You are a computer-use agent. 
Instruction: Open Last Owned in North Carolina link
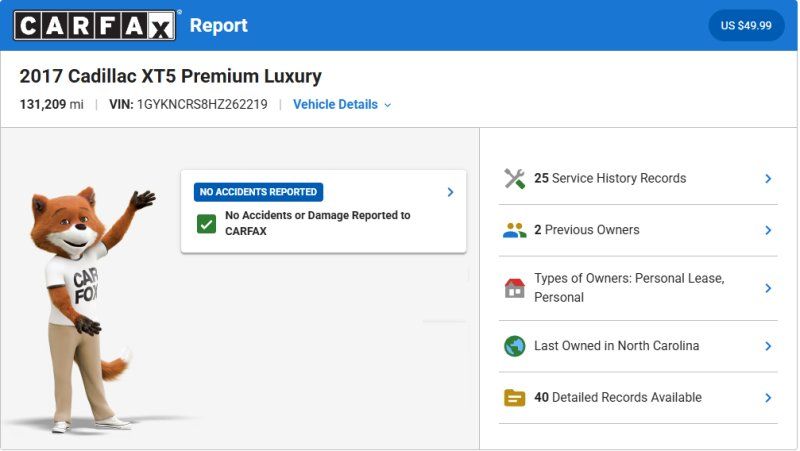(x=616, y=345)
